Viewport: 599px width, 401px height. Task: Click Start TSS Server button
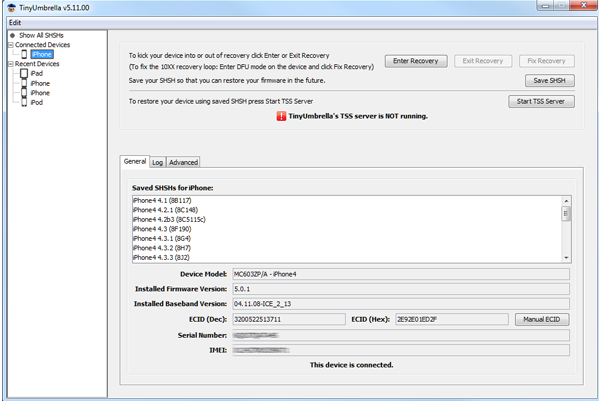[x=541, y=102]
